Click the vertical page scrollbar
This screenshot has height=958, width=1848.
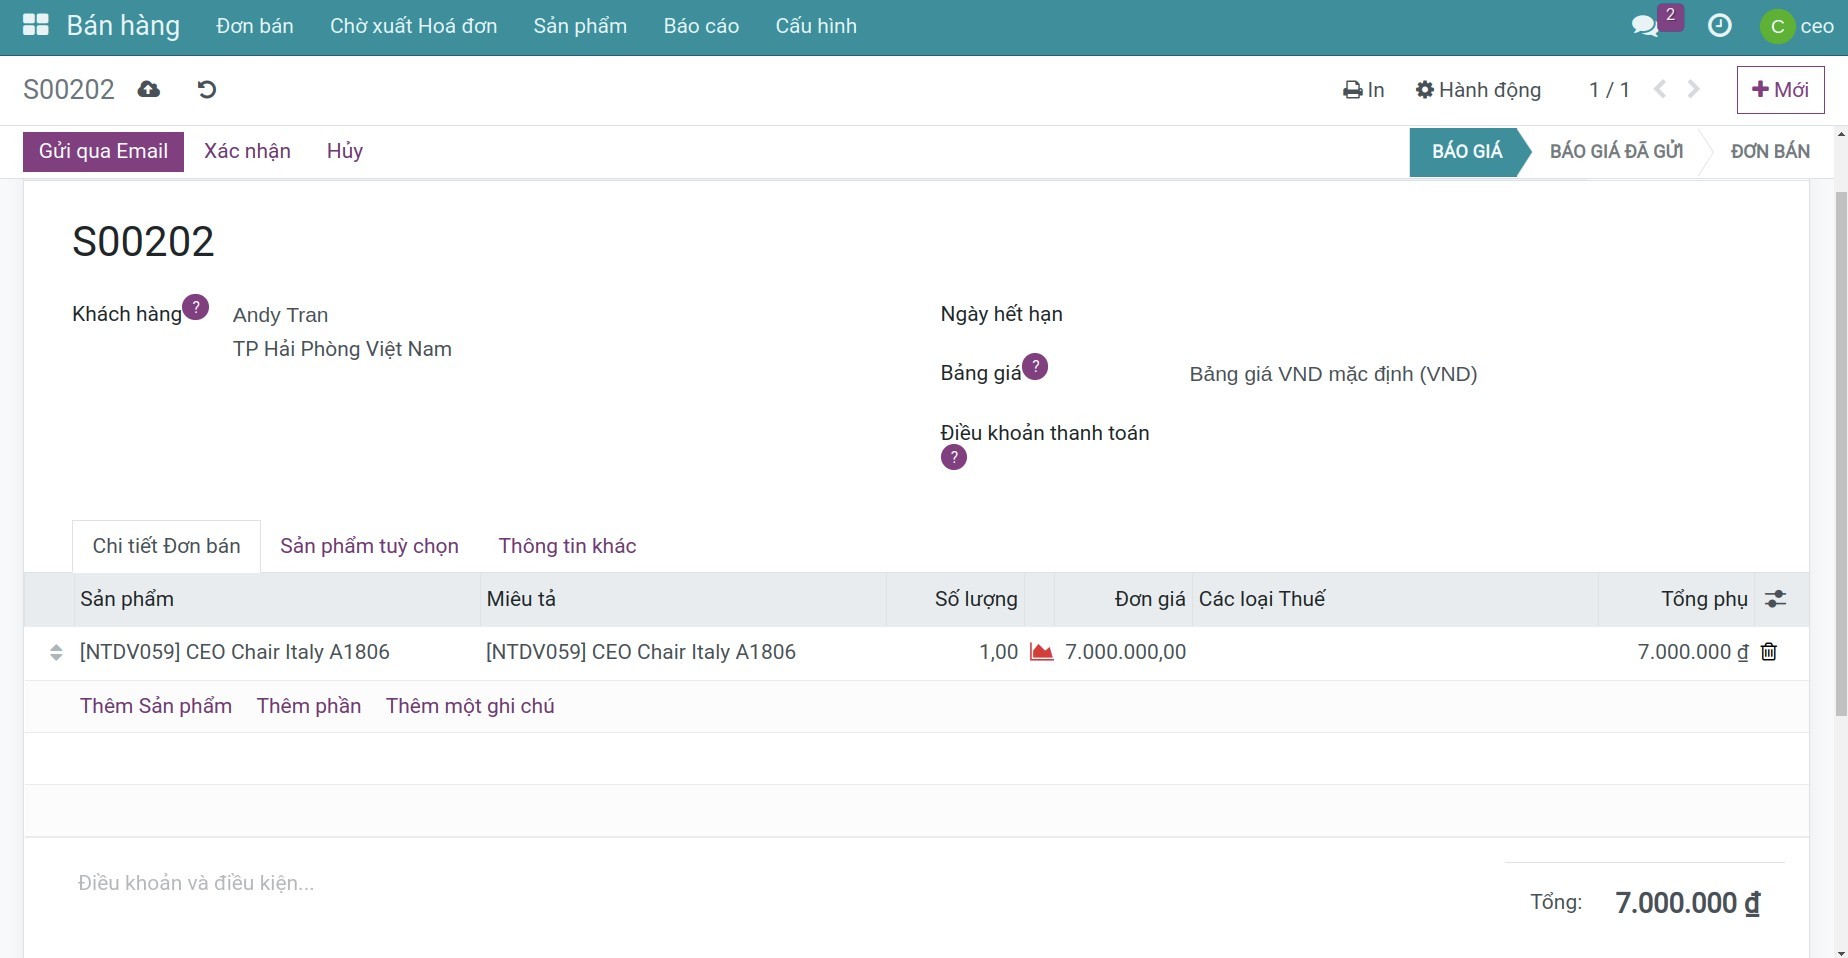pos(1840,450)
